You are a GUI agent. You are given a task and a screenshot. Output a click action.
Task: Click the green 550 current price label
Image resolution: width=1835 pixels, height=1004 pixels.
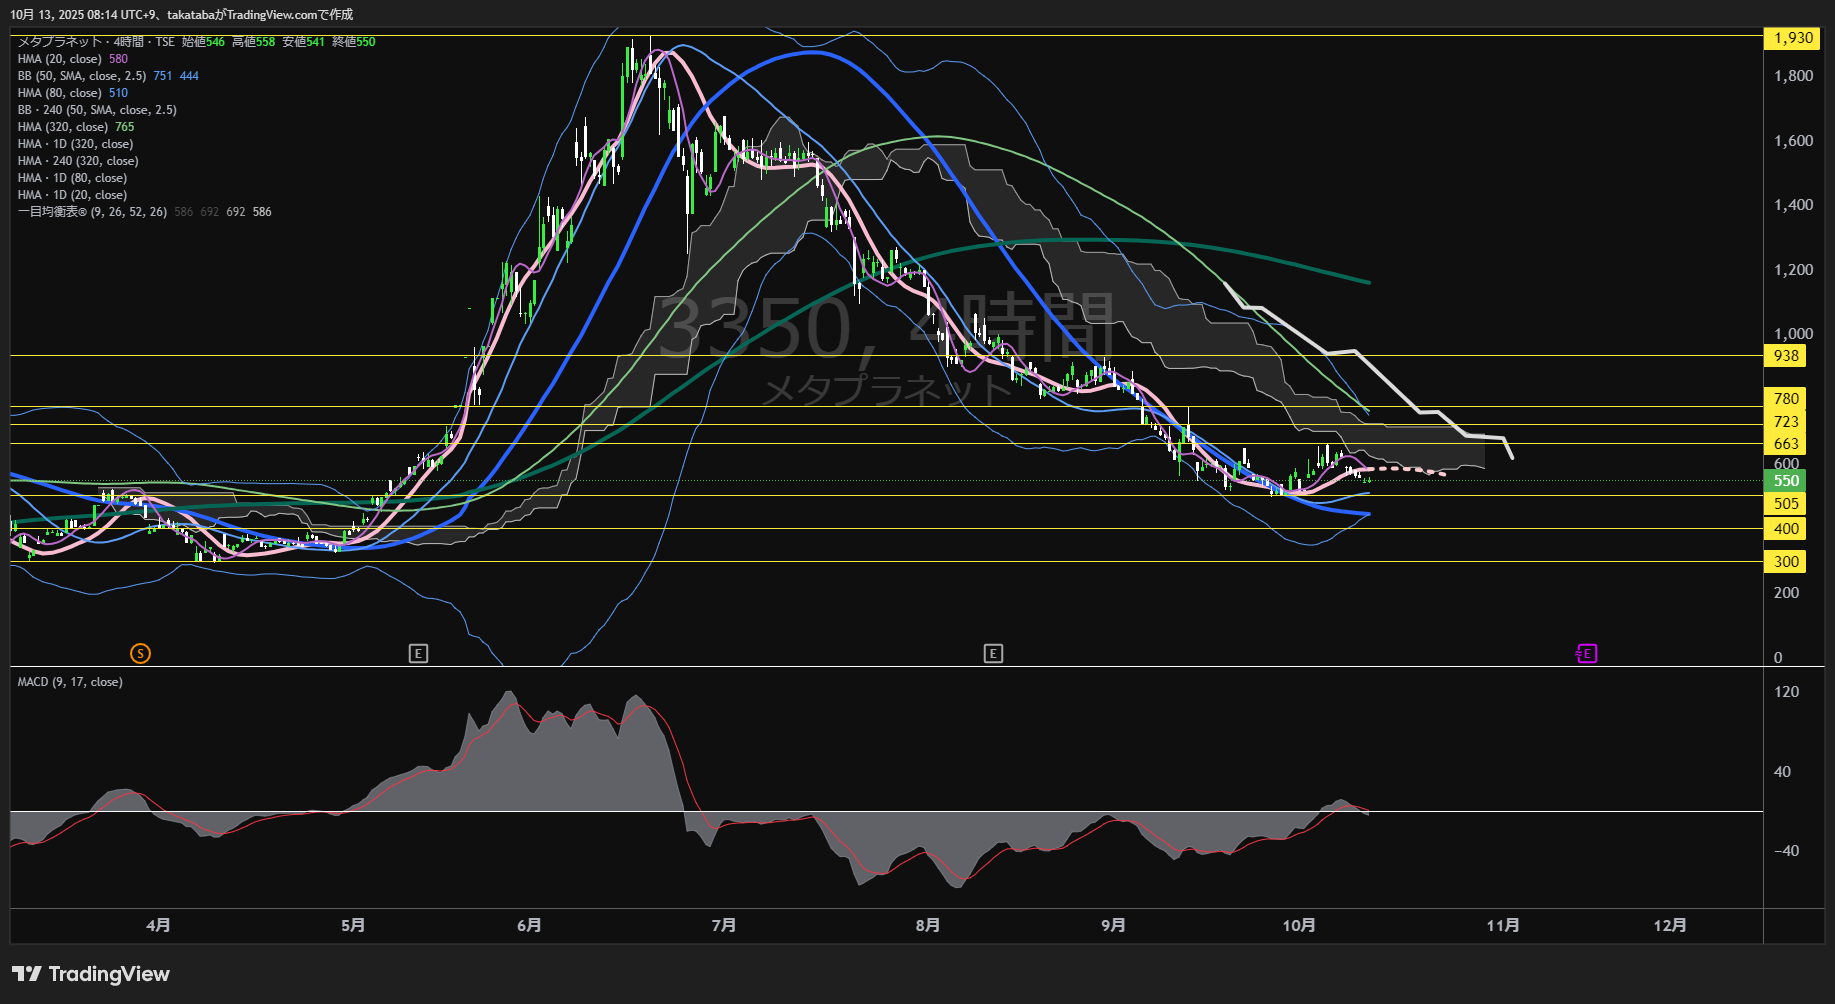coord(1786,481)
